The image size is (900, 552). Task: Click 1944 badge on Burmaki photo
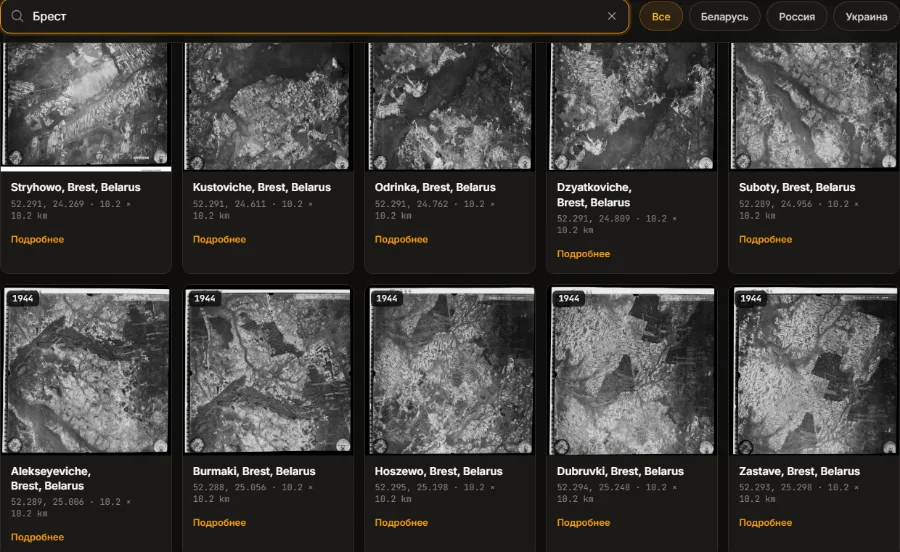click(x=204, y=298)
